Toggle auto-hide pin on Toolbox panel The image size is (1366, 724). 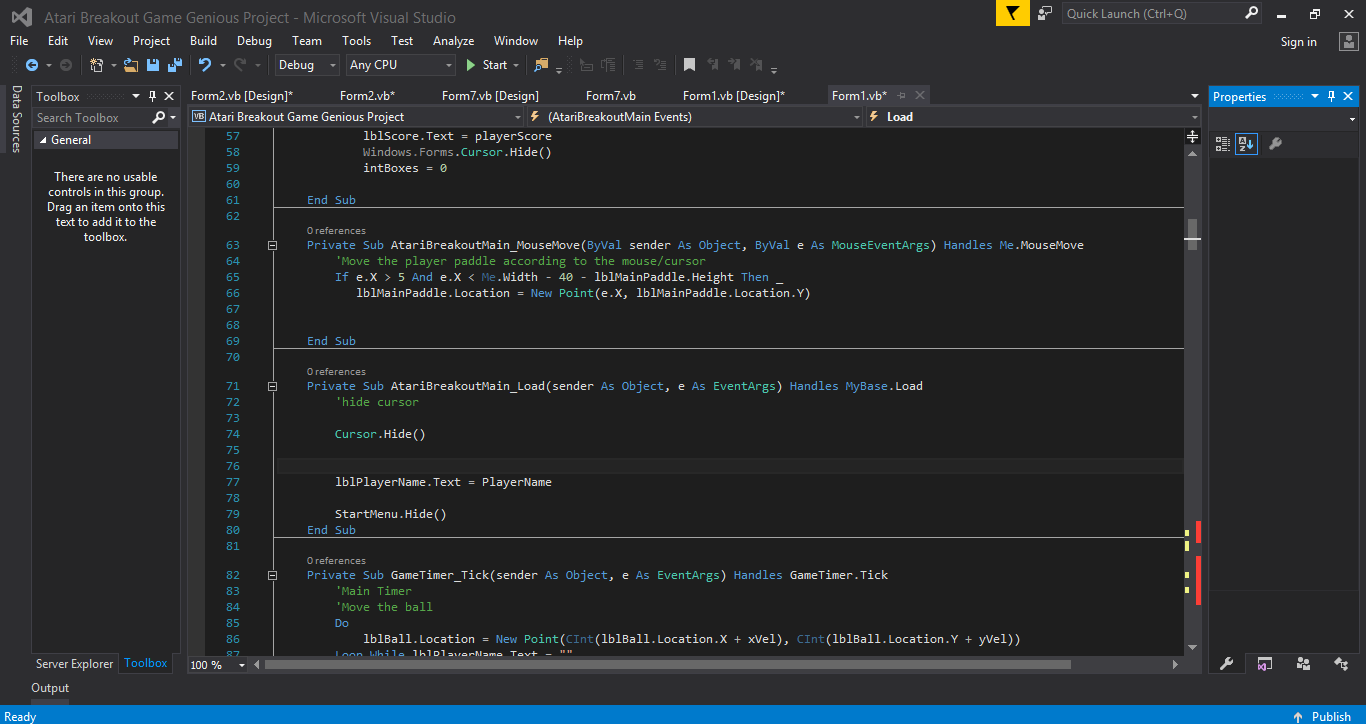pyautogui.click(x=153, y=96)
